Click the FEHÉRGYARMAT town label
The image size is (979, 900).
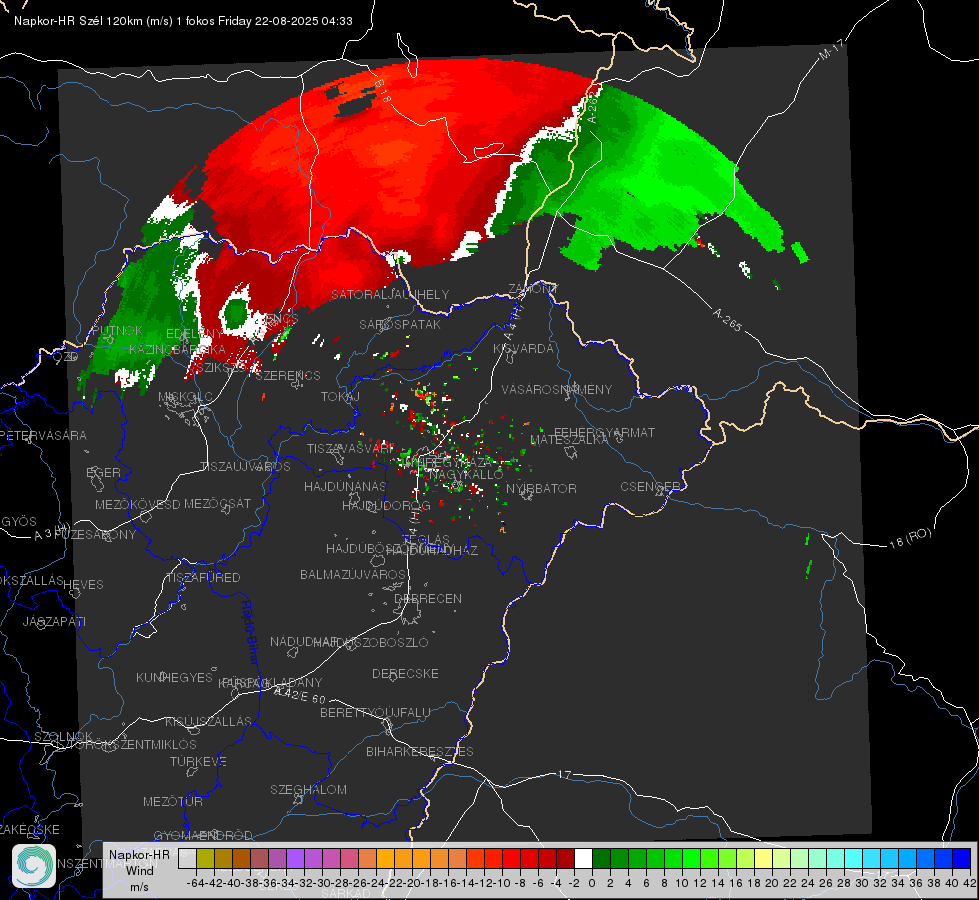(x=604, y=432)
